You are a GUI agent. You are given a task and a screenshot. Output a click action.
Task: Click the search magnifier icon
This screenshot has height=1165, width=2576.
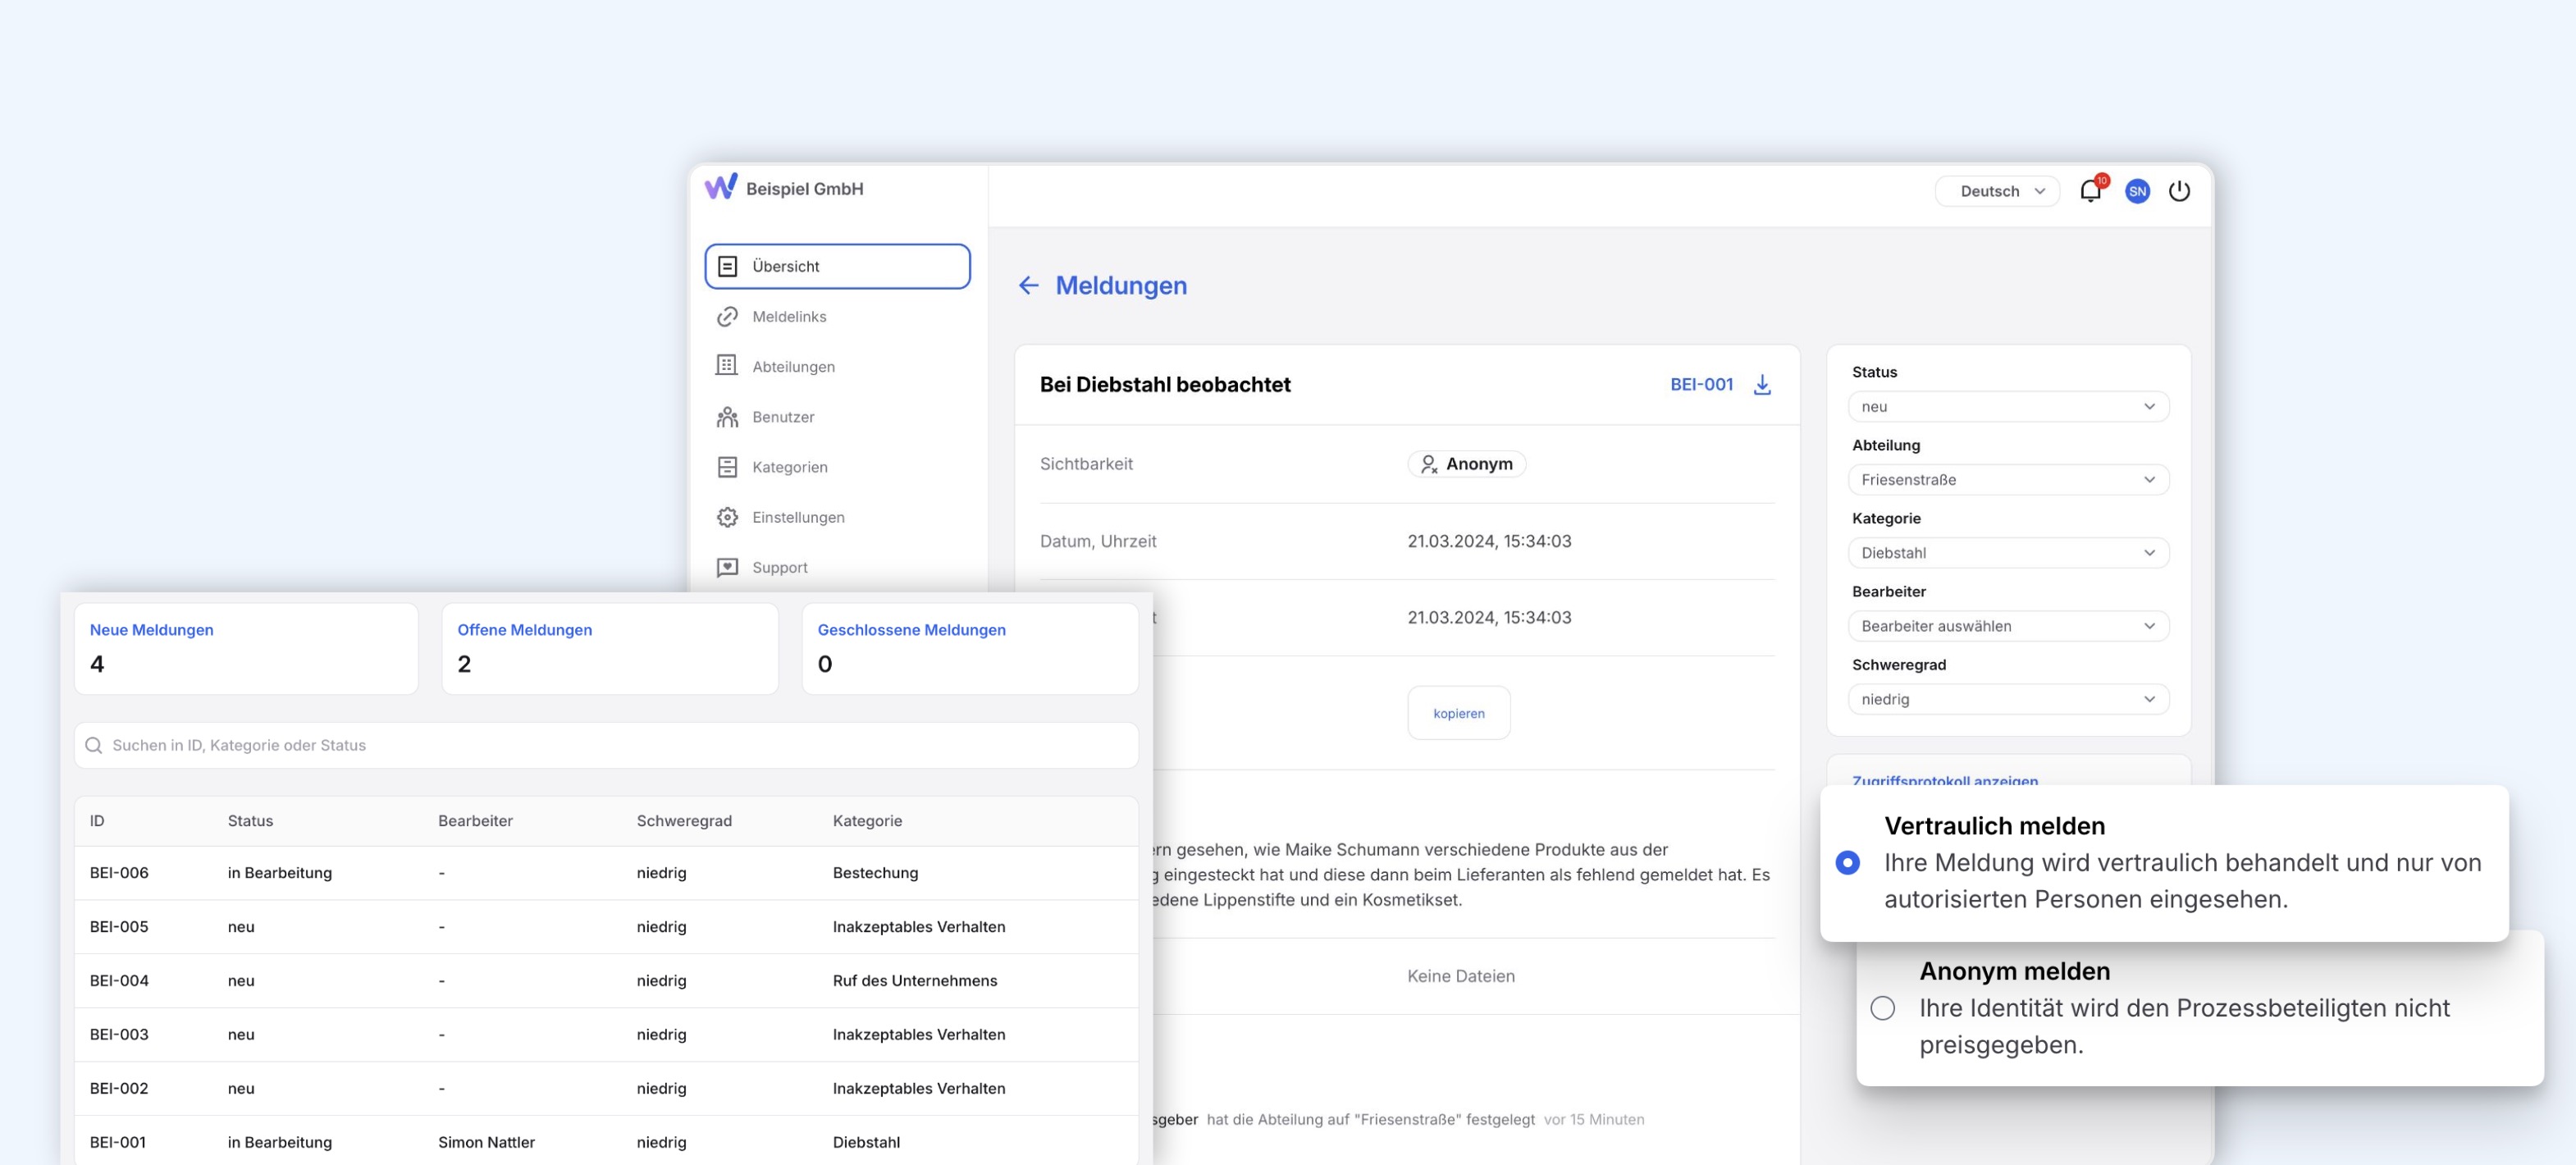point(94,746)
